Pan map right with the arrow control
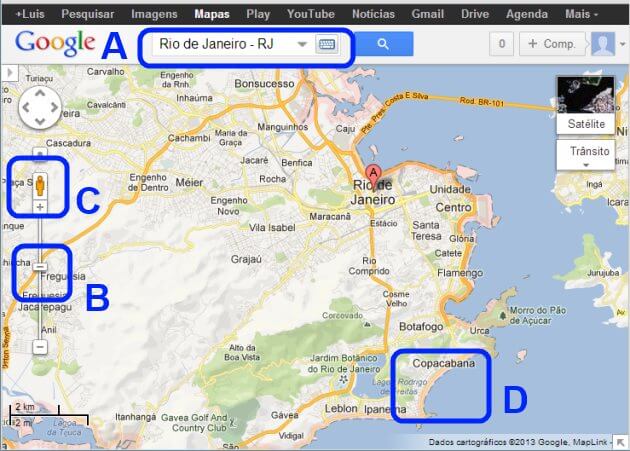This screenshot has height=451, width=630. (x=54, y=107)
